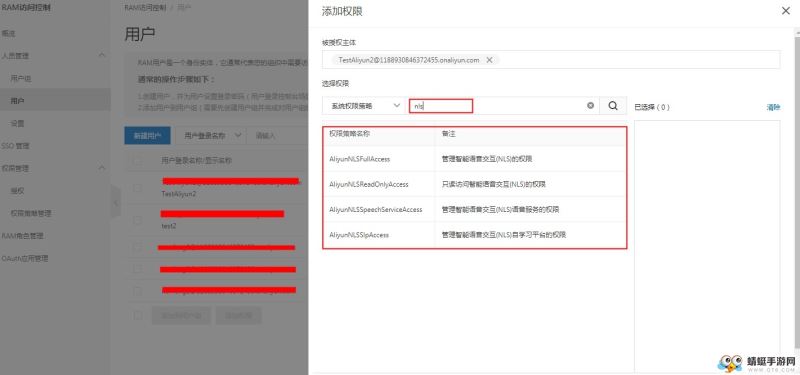
Task: Click the note 管理智能语音交互(NLS)的权限
Action: pyautogui.click(x=487, y=159)
